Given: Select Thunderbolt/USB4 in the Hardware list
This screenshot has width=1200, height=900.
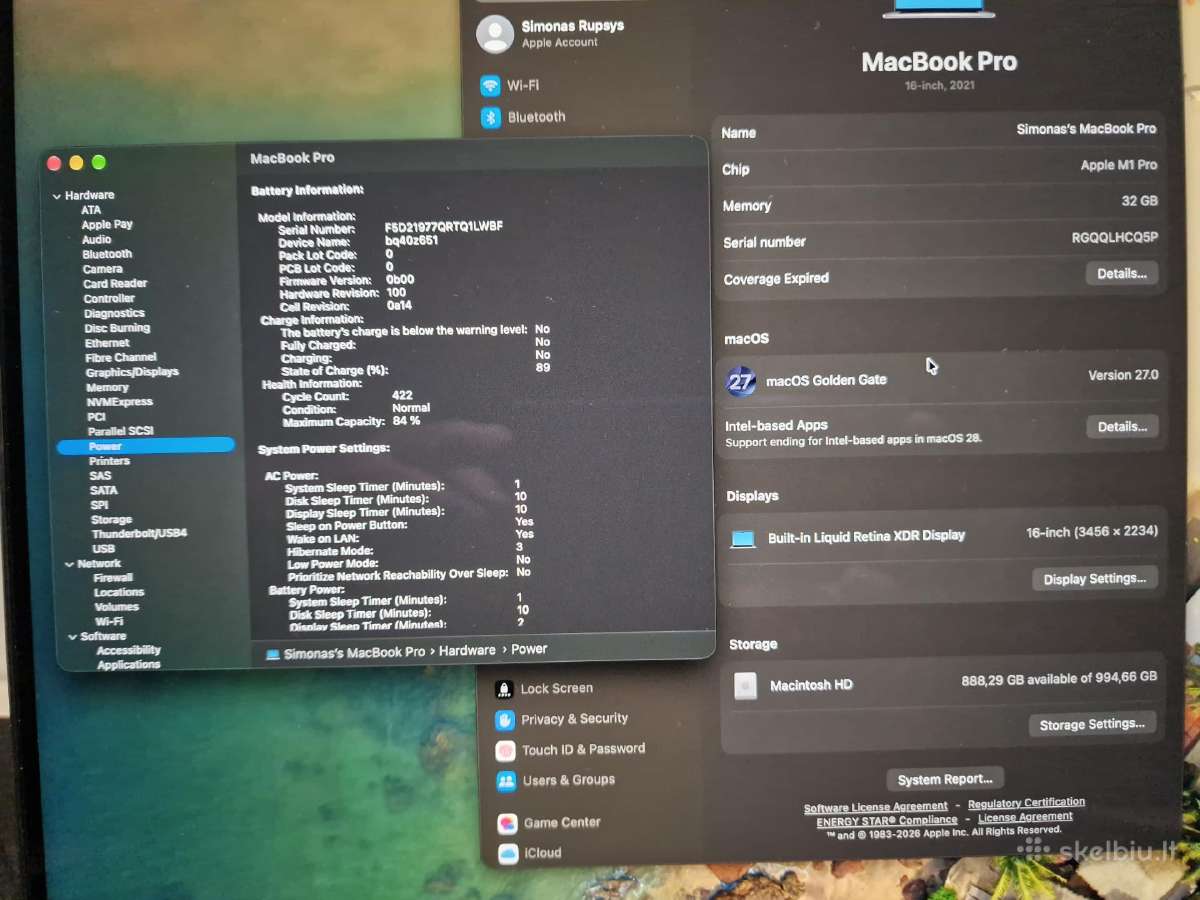Looking at the screenshot, I should [139, 534].
